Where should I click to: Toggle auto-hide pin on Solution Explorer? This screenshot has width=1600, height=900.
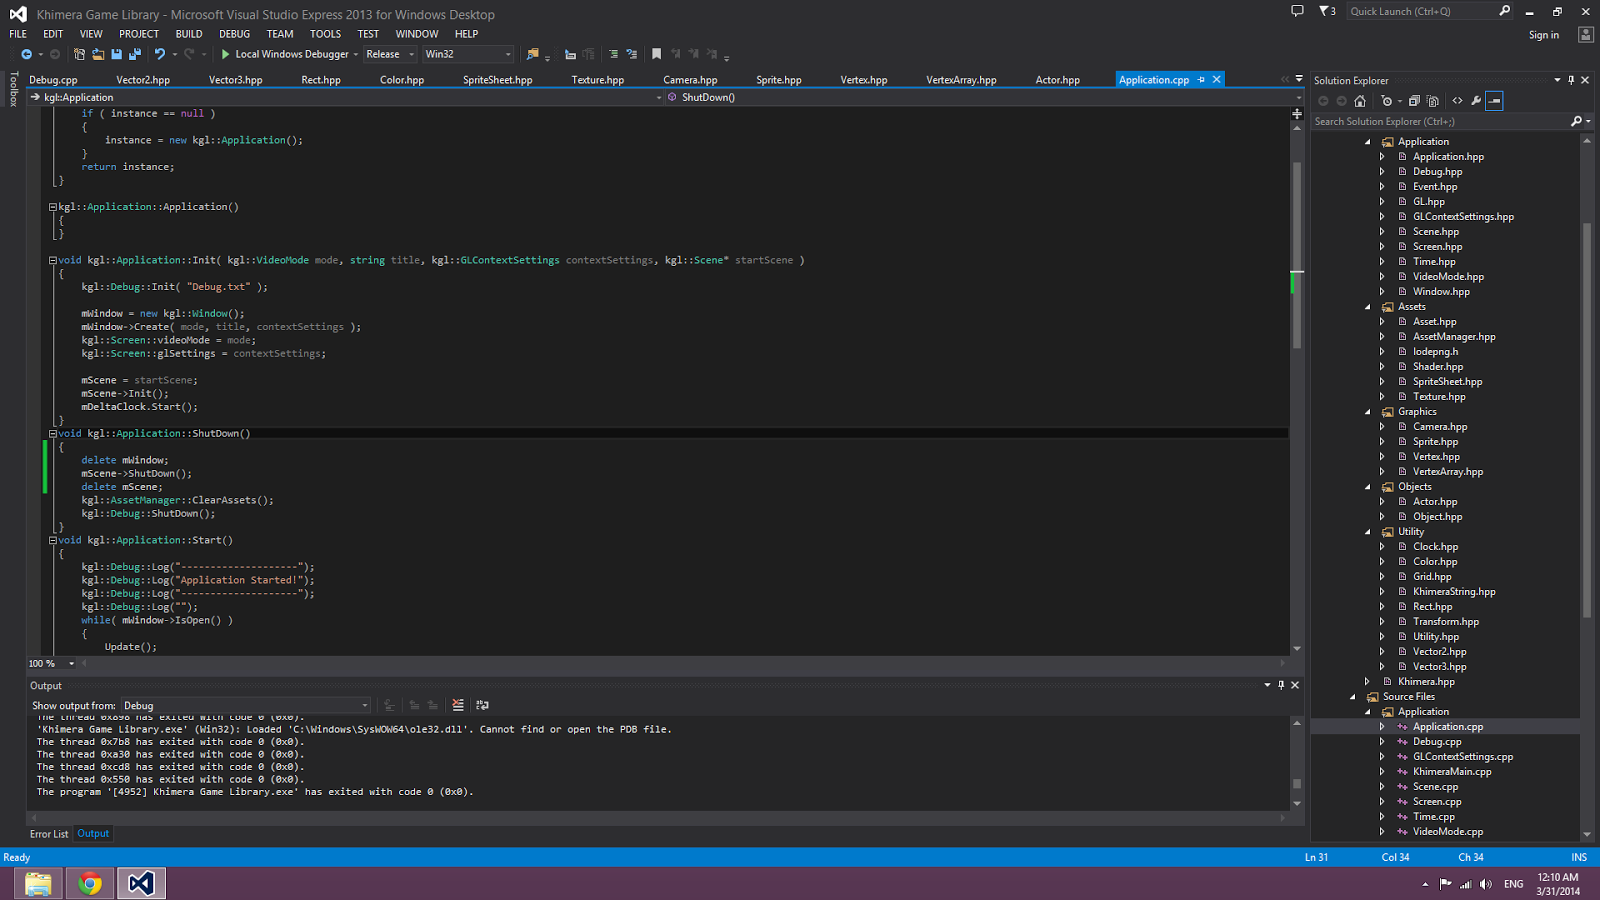pyautogui.click(x=1571, y=80)
